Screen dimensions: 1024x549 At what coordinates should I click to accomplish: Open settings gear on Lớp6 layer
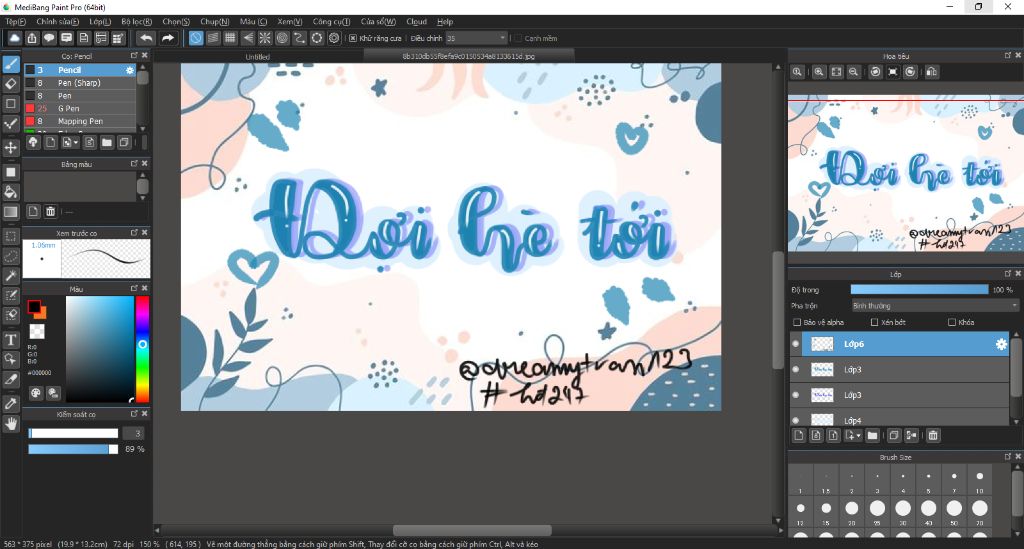[x=1001, y=344]
